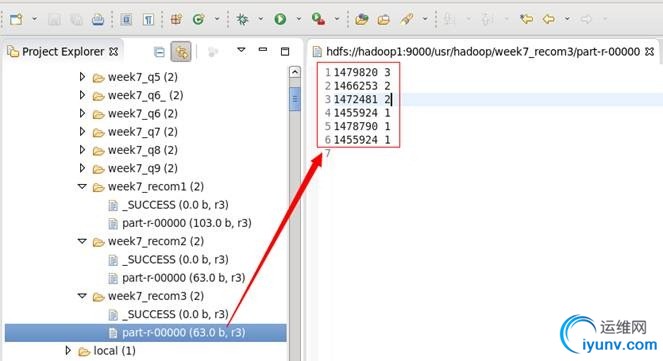
Task: Select _SUCCESS file under week7_recom2
Action: [175, 259]
